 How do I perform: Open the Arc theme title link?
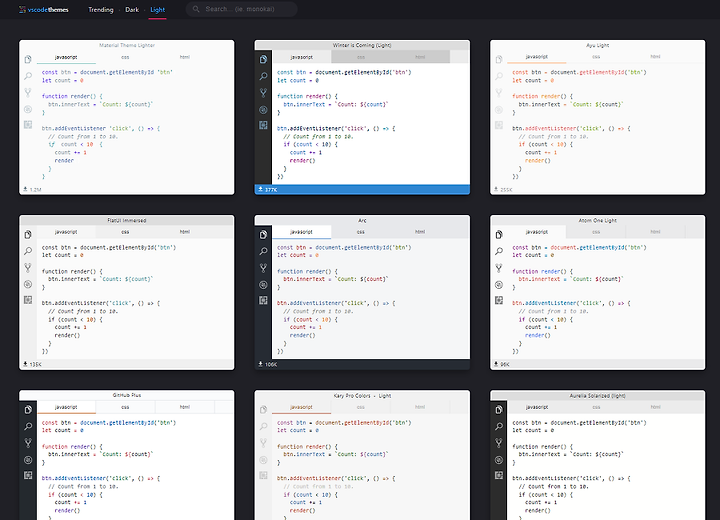coord(362,220)
